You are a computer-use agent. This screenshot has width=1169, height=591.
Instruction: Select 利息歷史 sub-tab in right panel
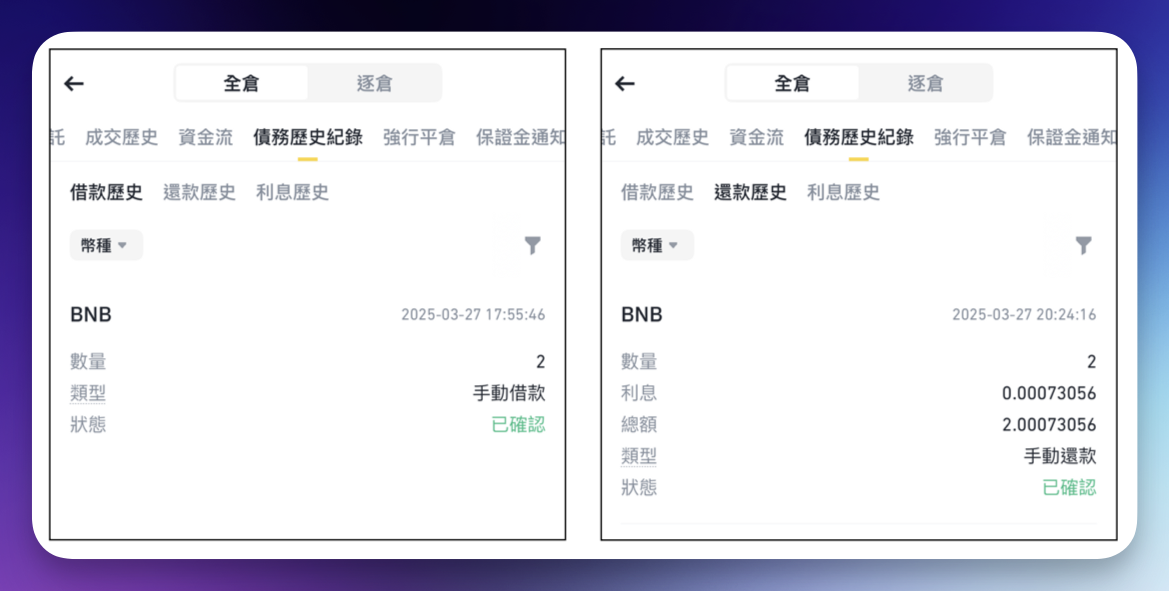(843, 192)
